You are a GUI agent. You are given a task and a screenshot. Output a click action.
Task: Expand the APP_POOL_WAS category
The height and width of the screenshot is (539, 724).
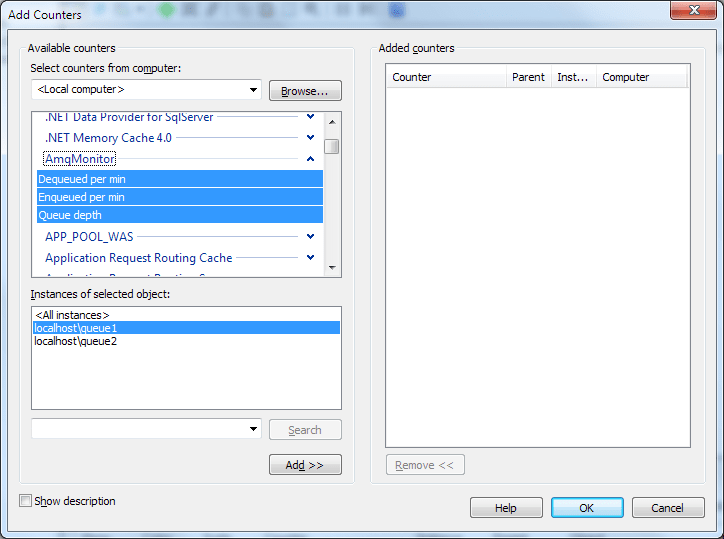(x=310, y=237)
